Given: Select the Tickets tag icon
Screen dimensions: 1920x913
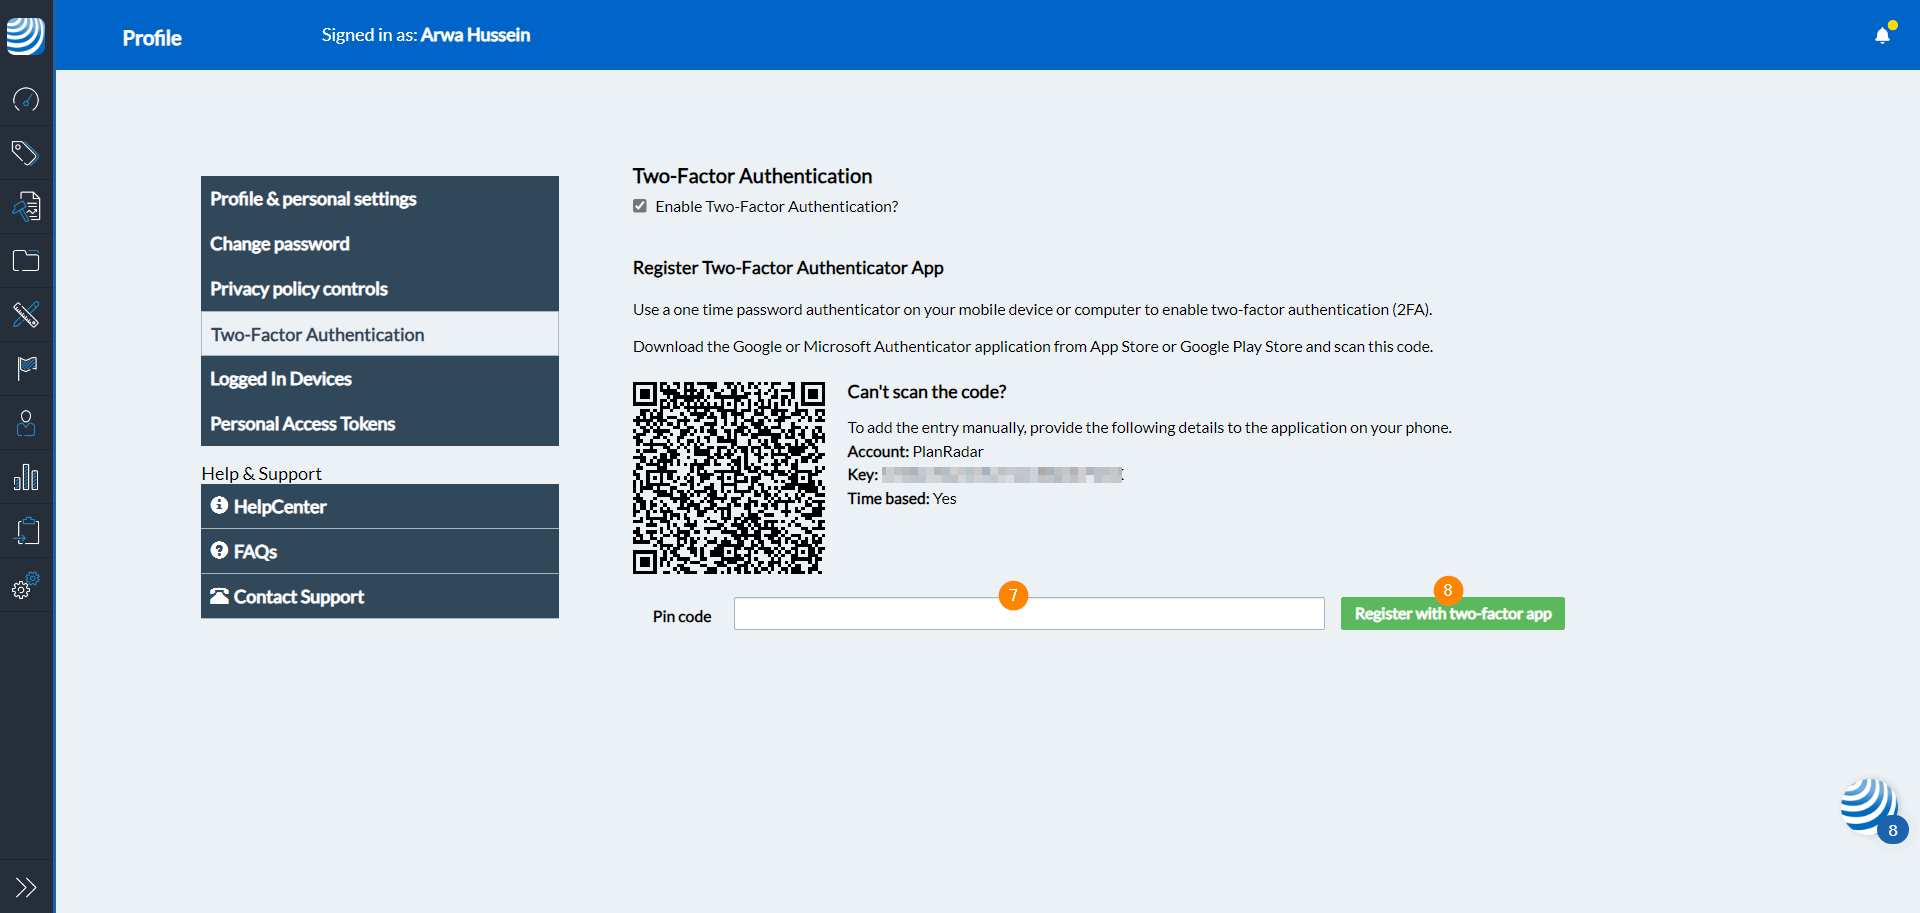Looking at the screenshot, I should pyautogui.click(x=26, y=152).
